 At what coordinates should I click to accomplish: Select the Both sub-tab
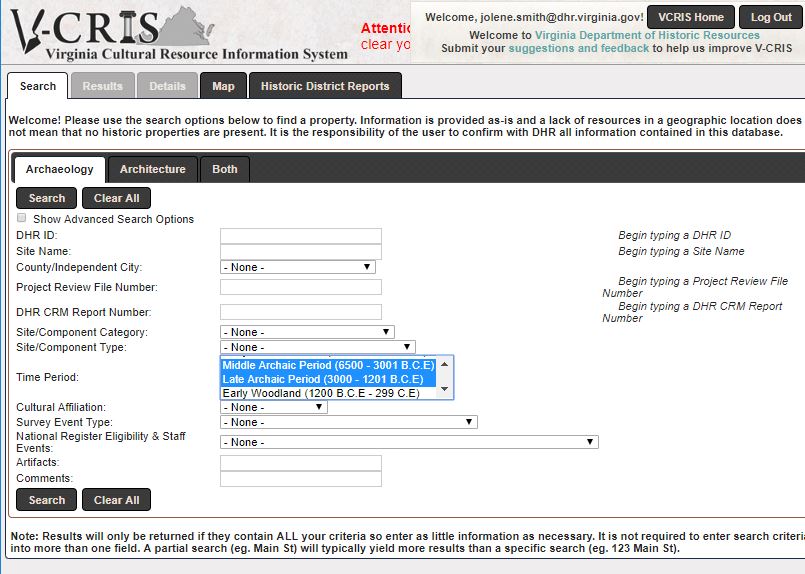click(x=225, y=169)
